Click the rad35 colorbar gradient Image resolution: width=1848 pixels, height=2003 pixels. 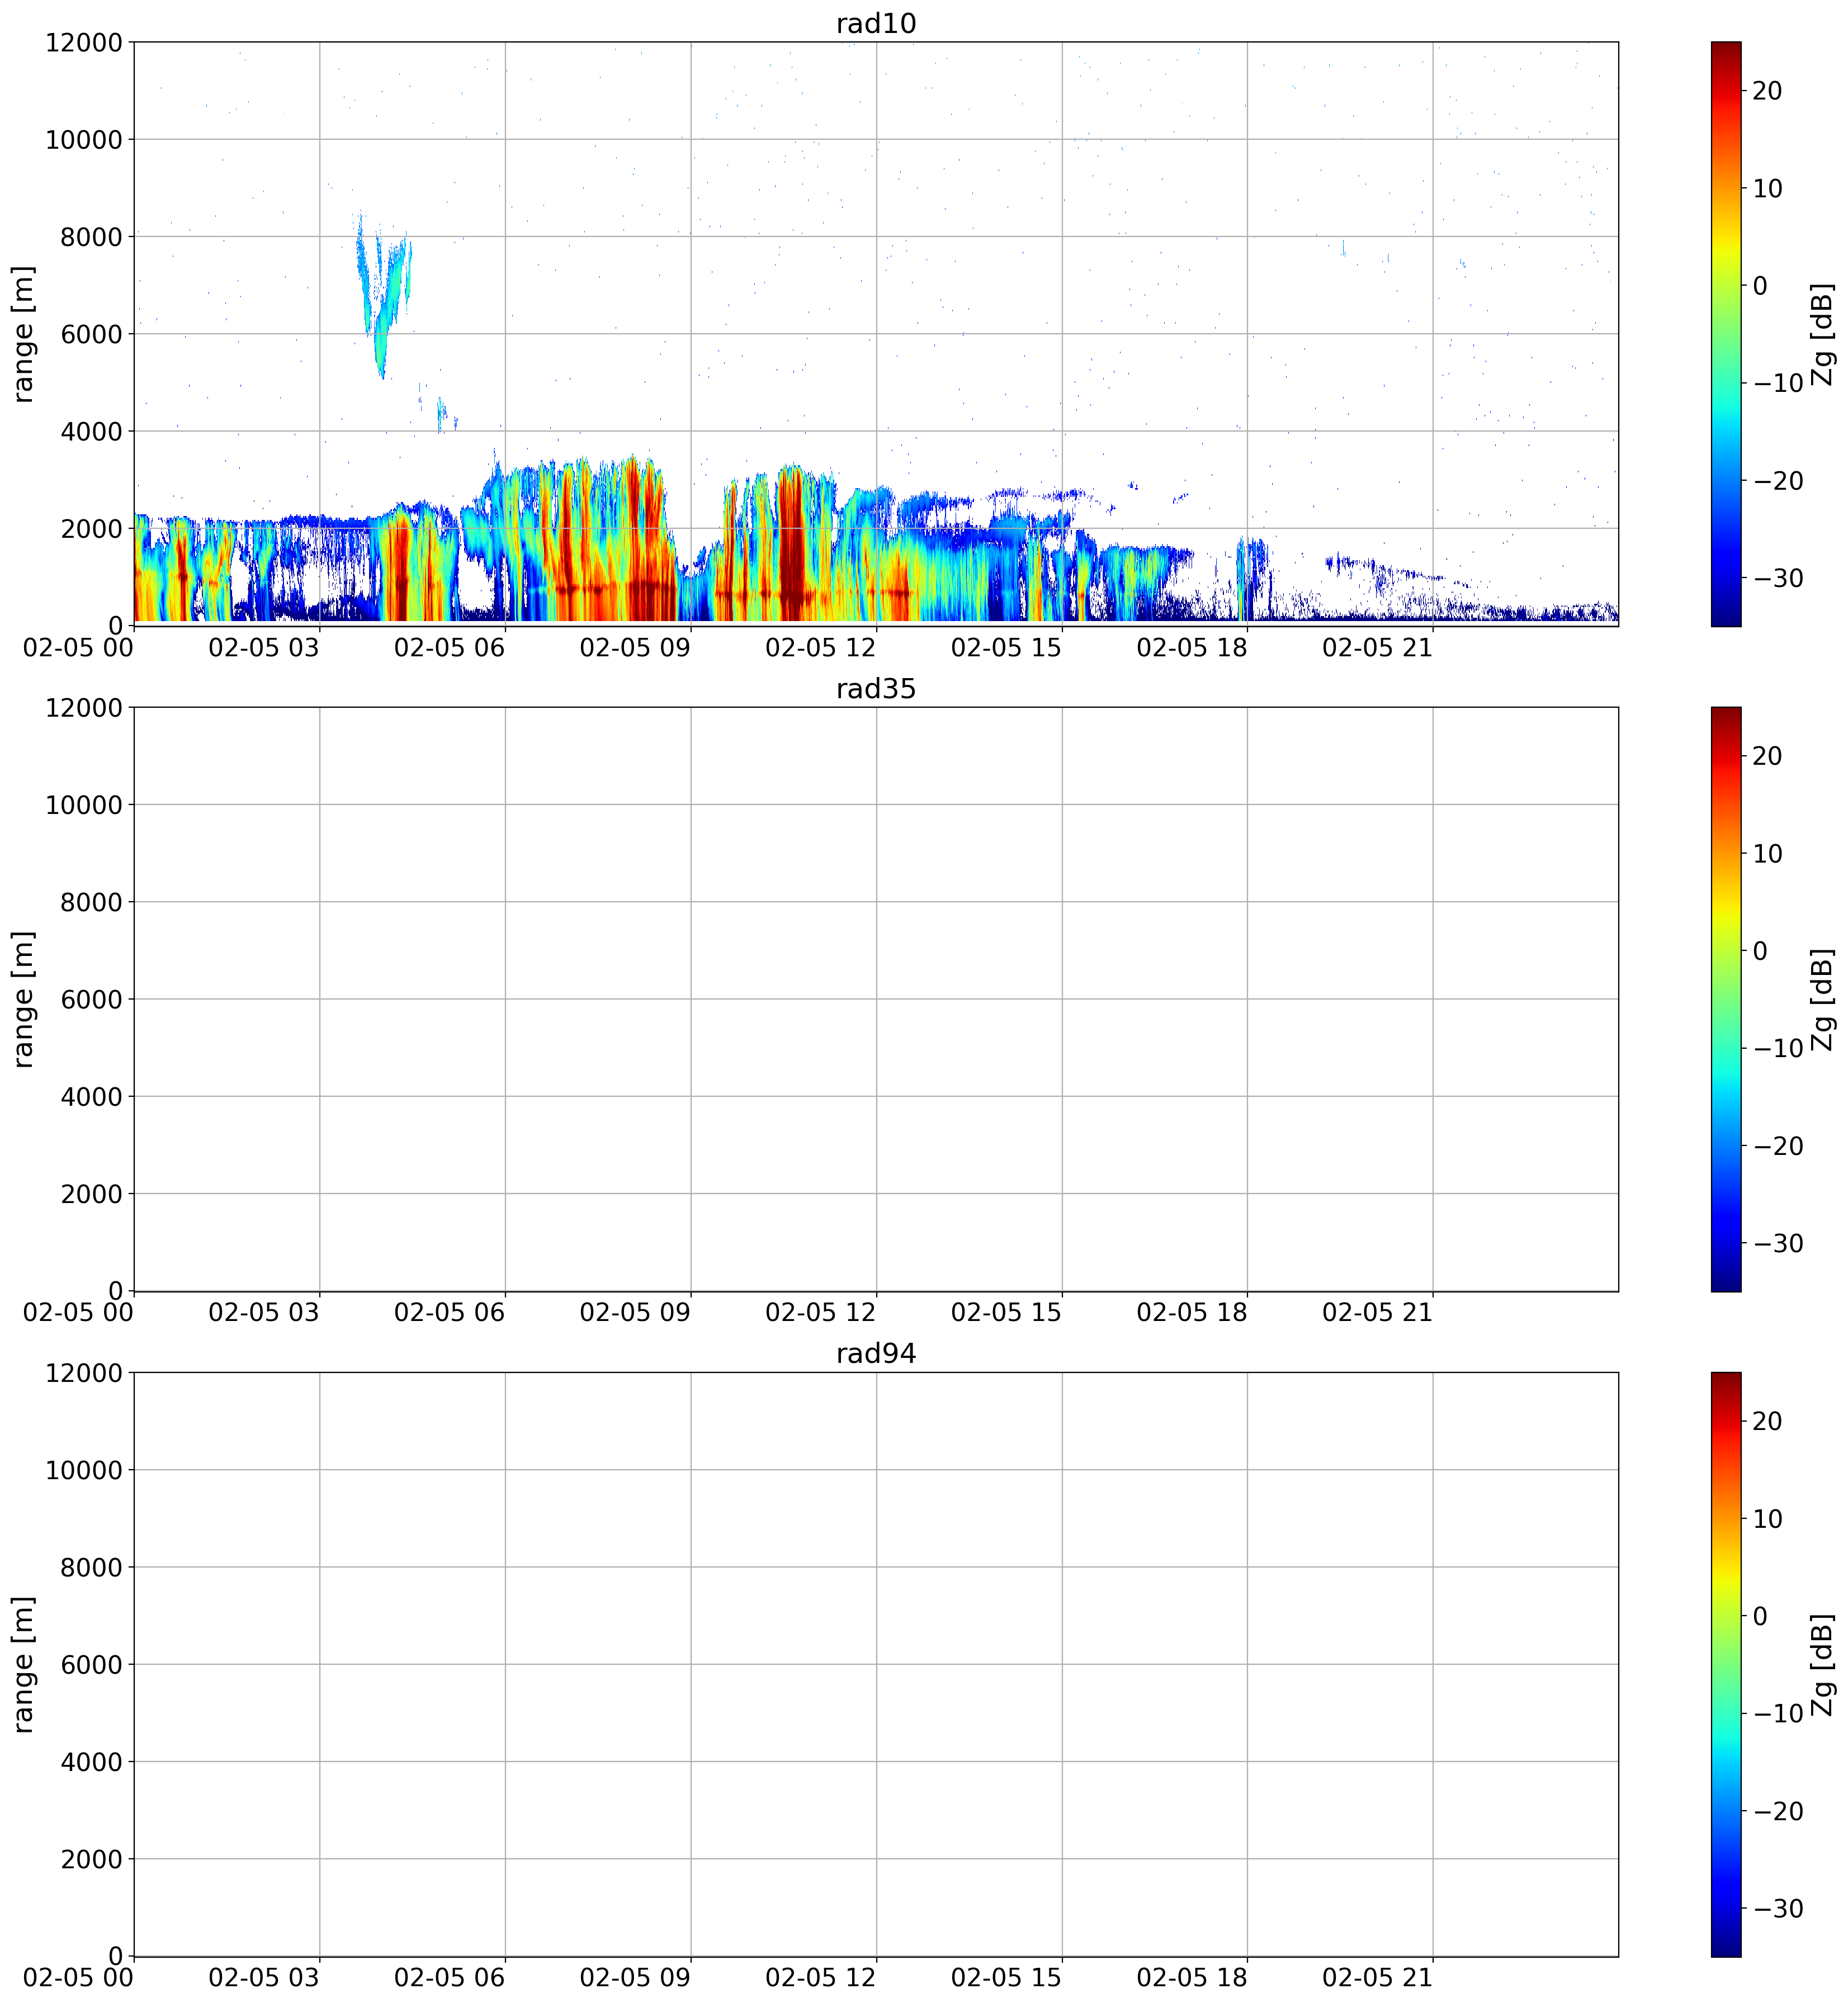point(1726,999)
